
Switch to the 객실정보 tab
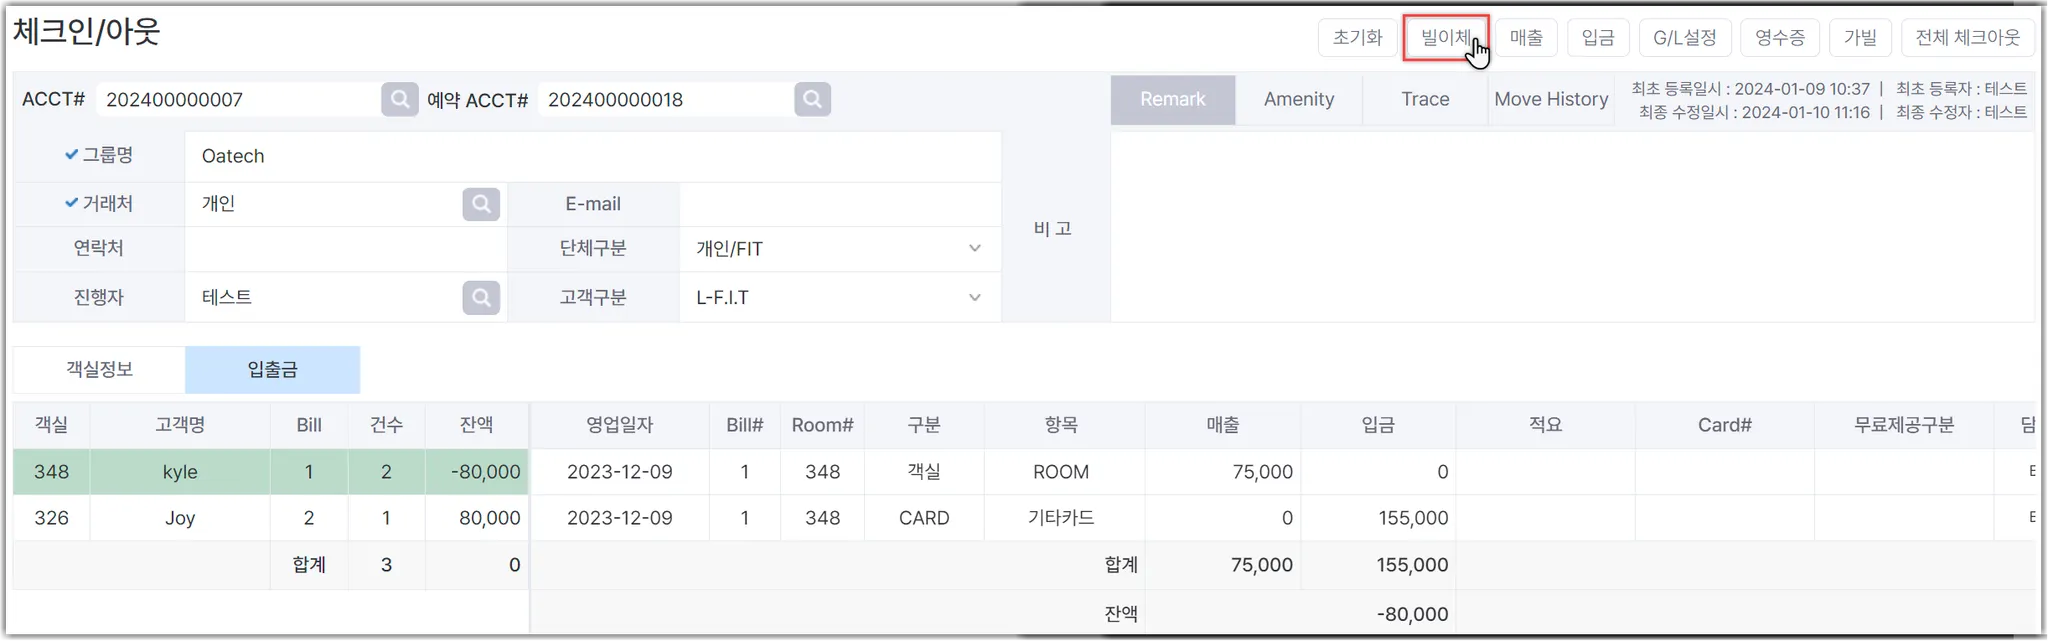tap(99, 369)
